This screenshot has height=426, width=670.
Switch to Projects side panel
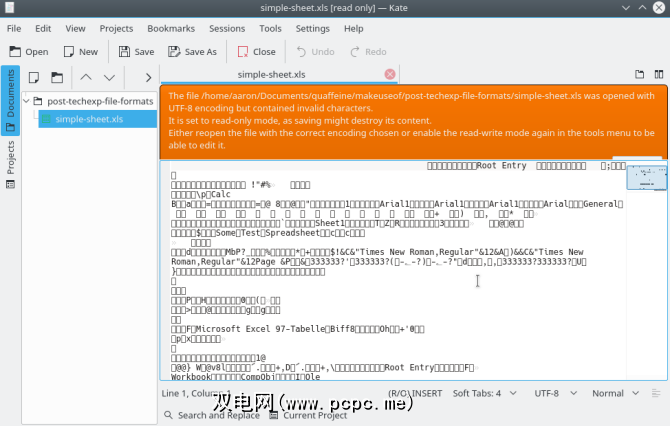[10, 165]
